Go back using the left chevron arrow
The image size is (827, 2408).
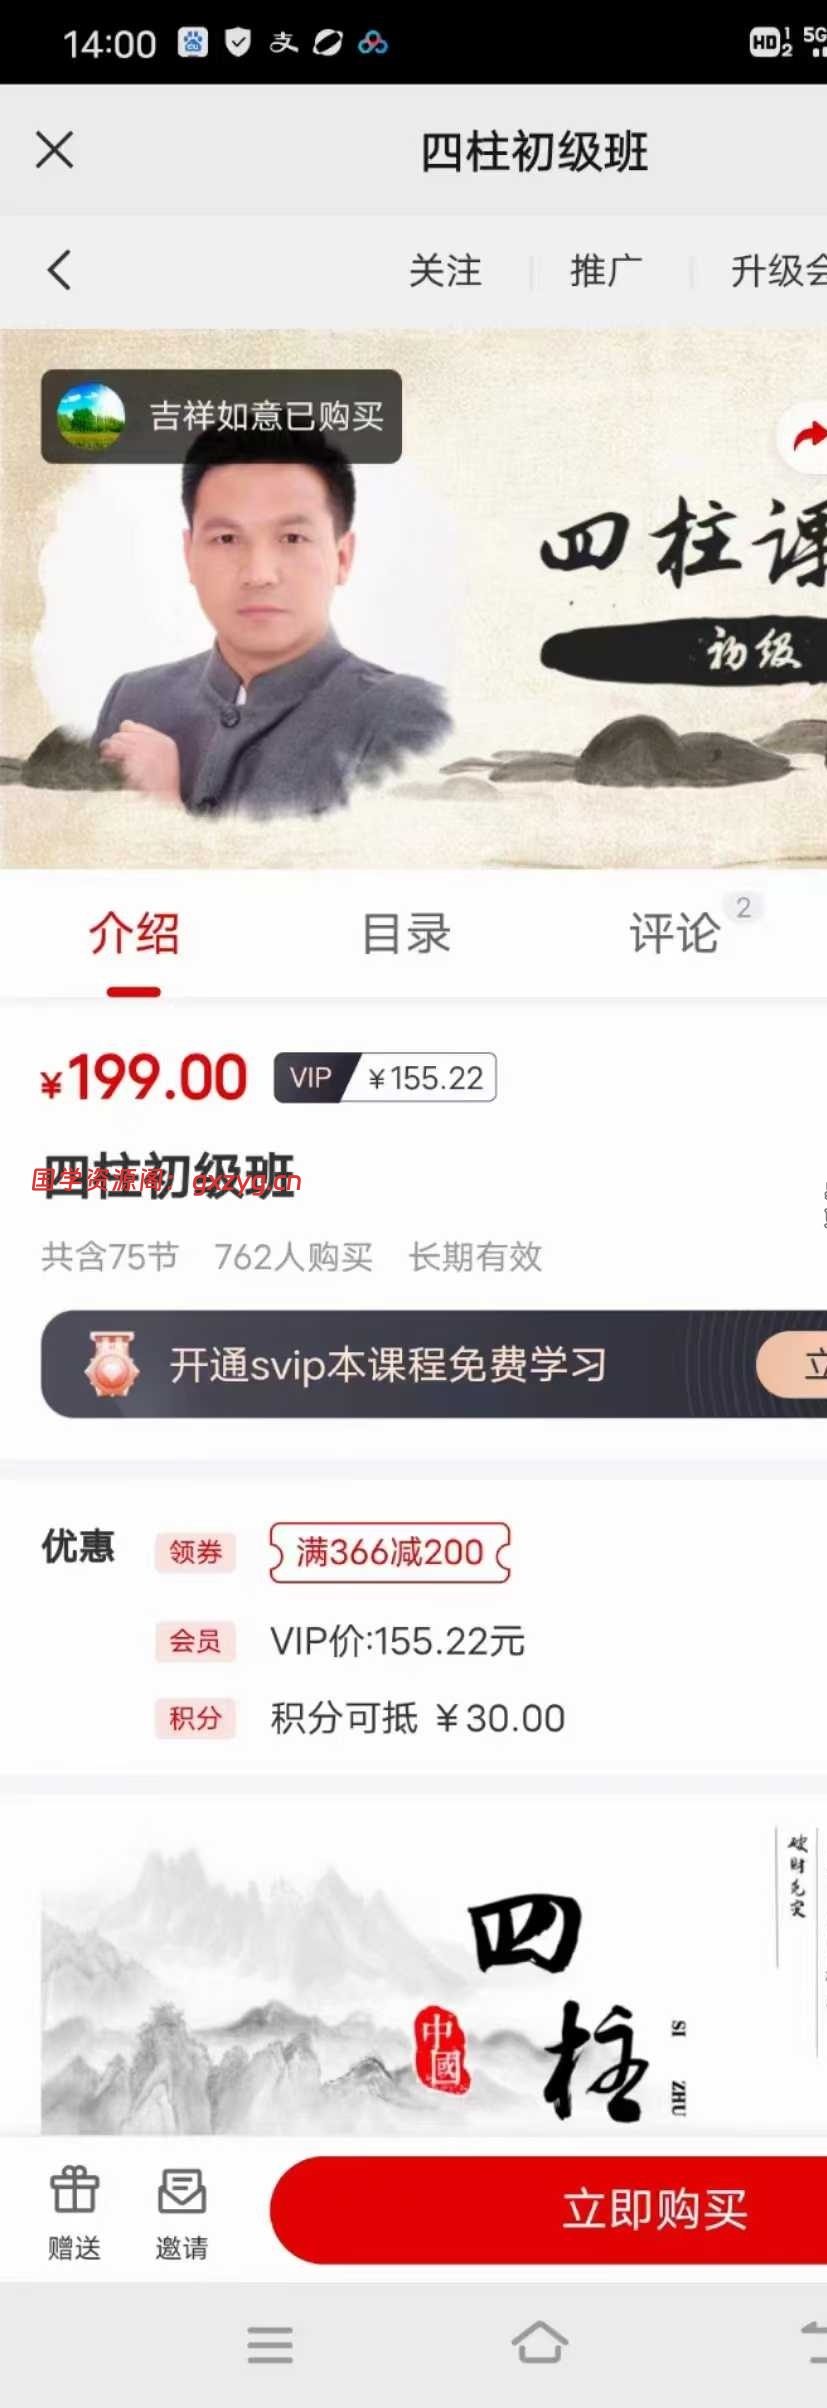click(60, 270)
